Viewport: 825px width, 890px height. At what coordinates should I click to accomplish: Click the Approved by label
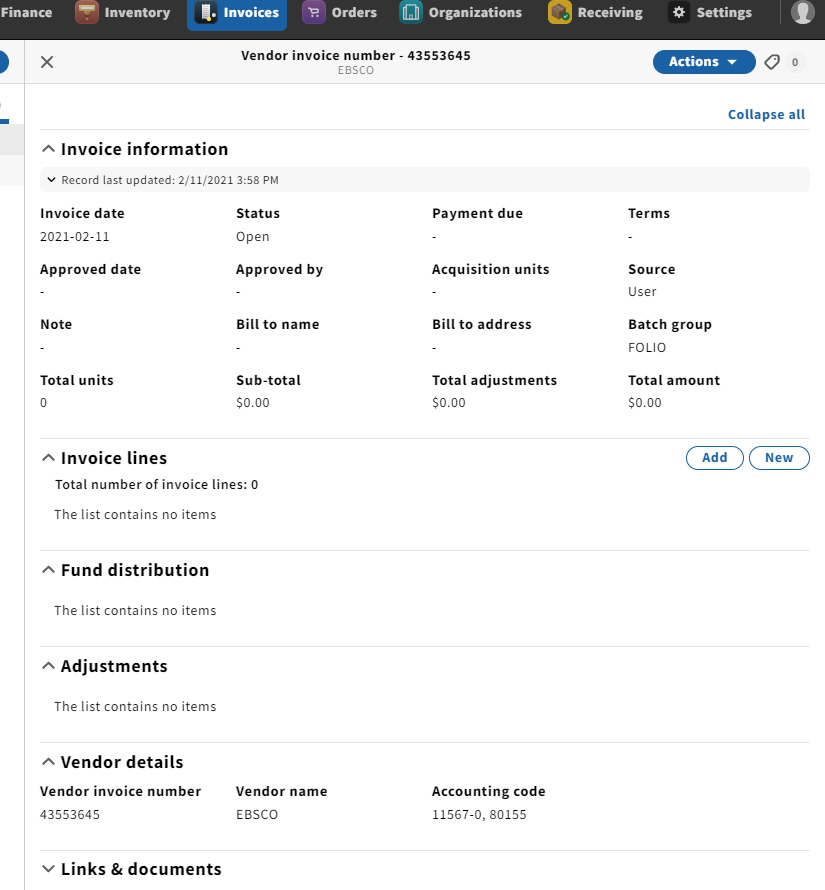[279, 269]
